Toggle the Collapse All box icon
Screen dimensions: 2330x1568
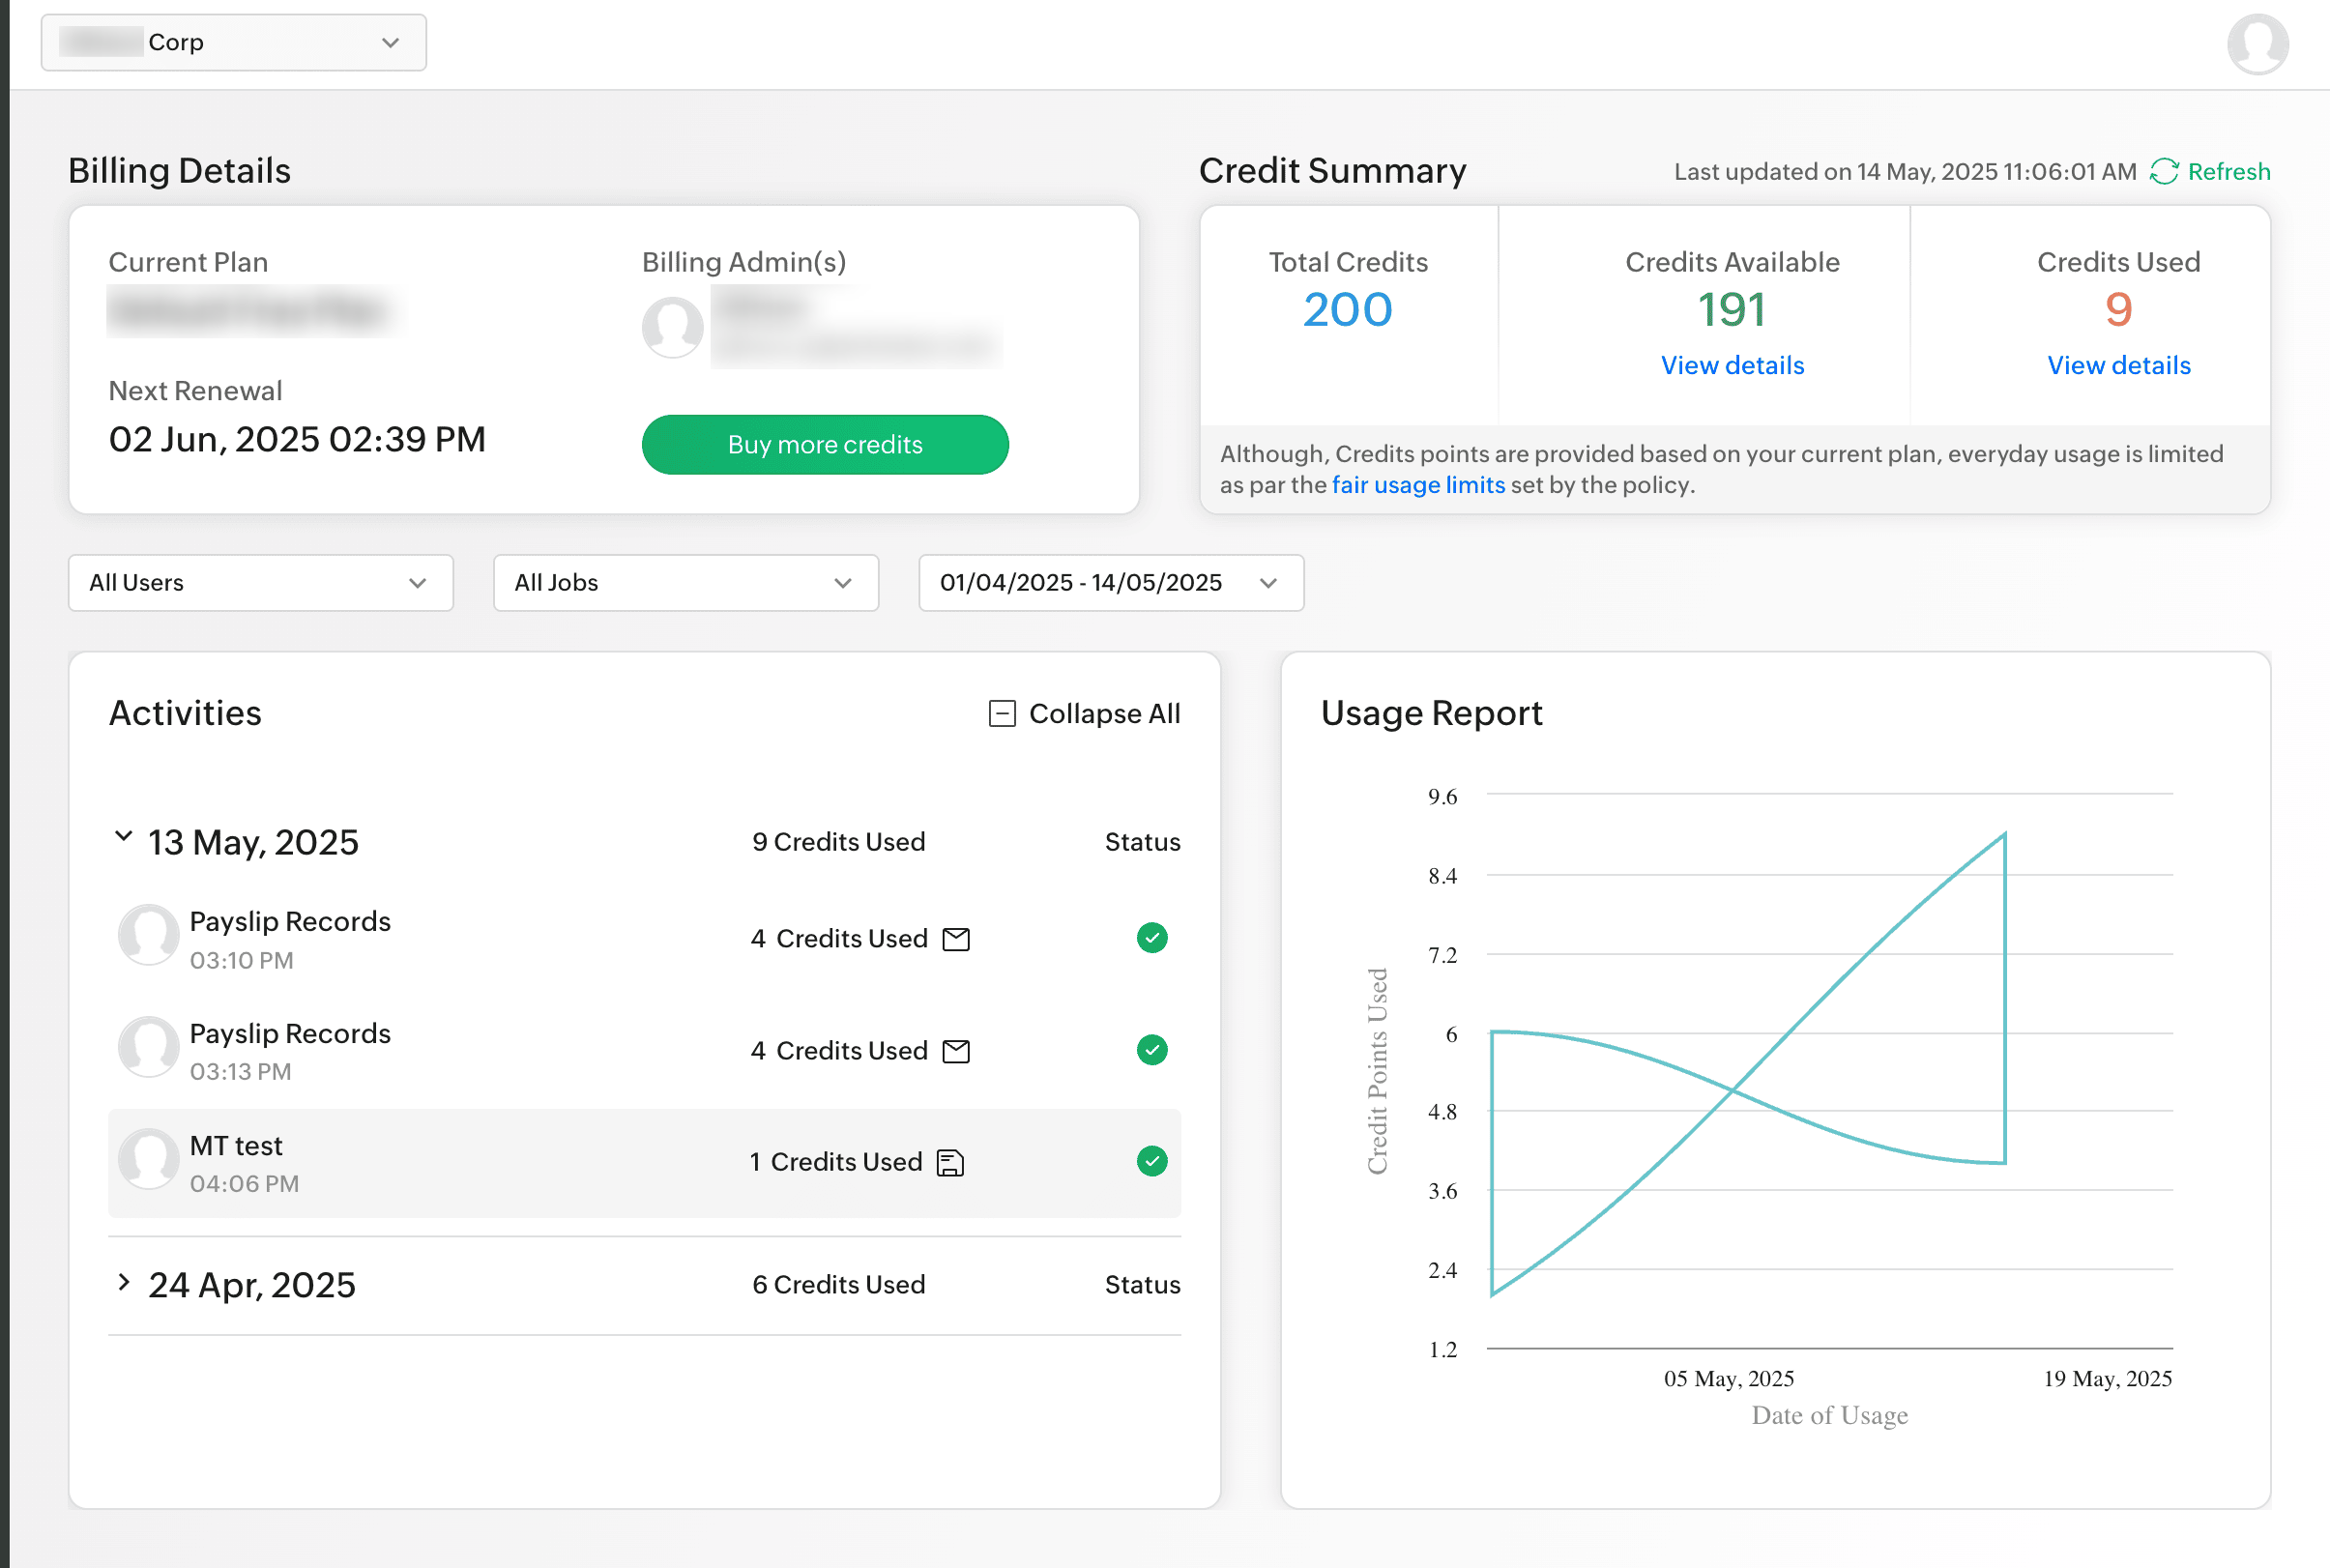coord(1002,714)
